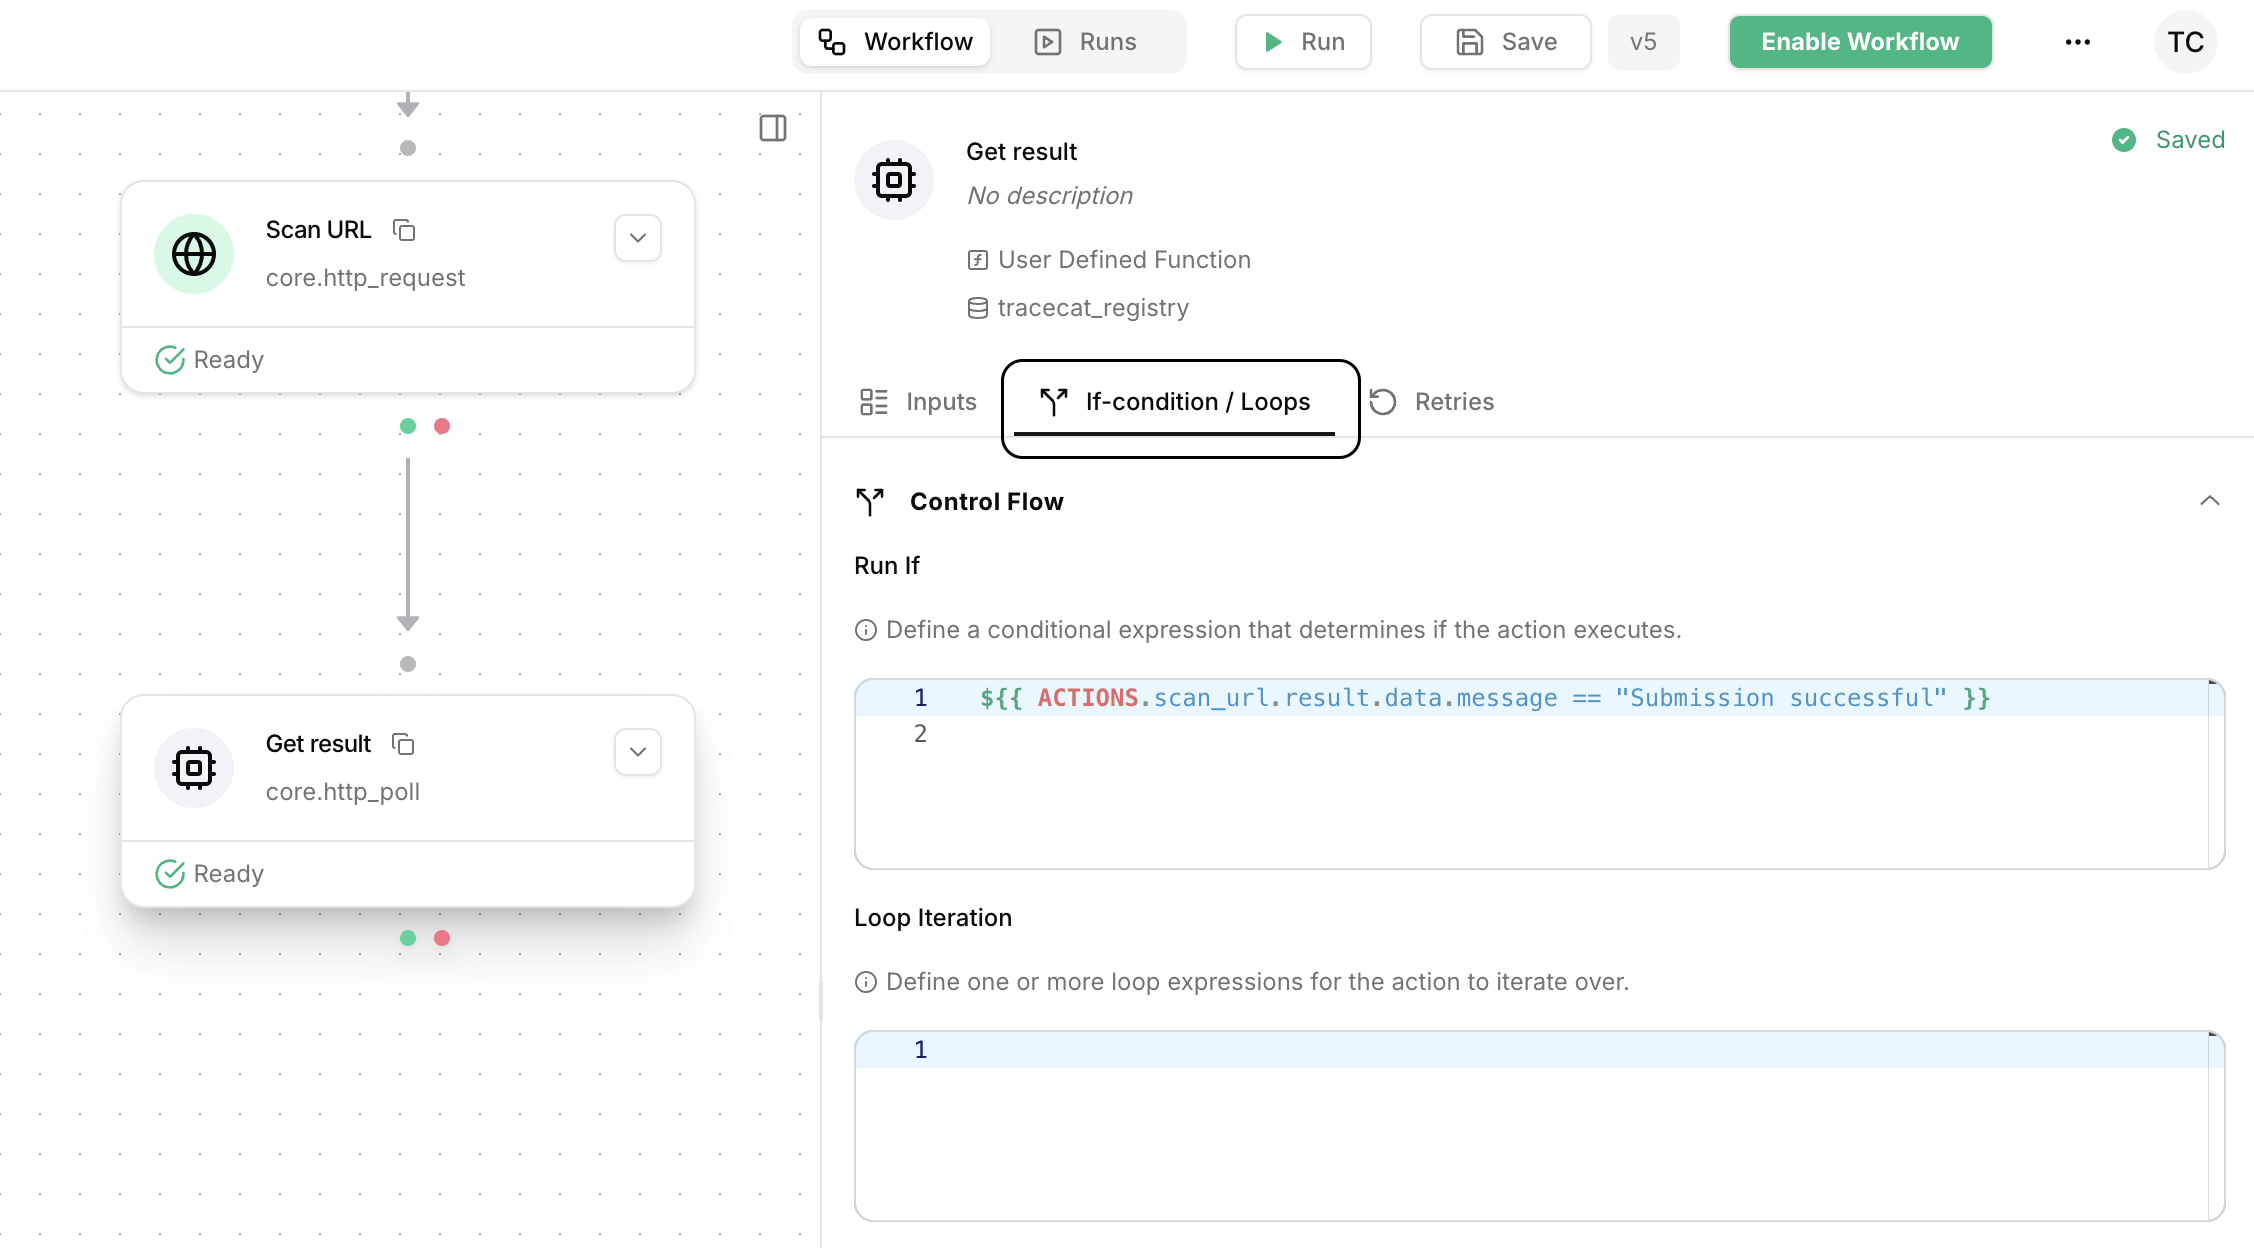Click the tracecat_registry database icon
This screenshot has height=1248, width=2254.
978,308
